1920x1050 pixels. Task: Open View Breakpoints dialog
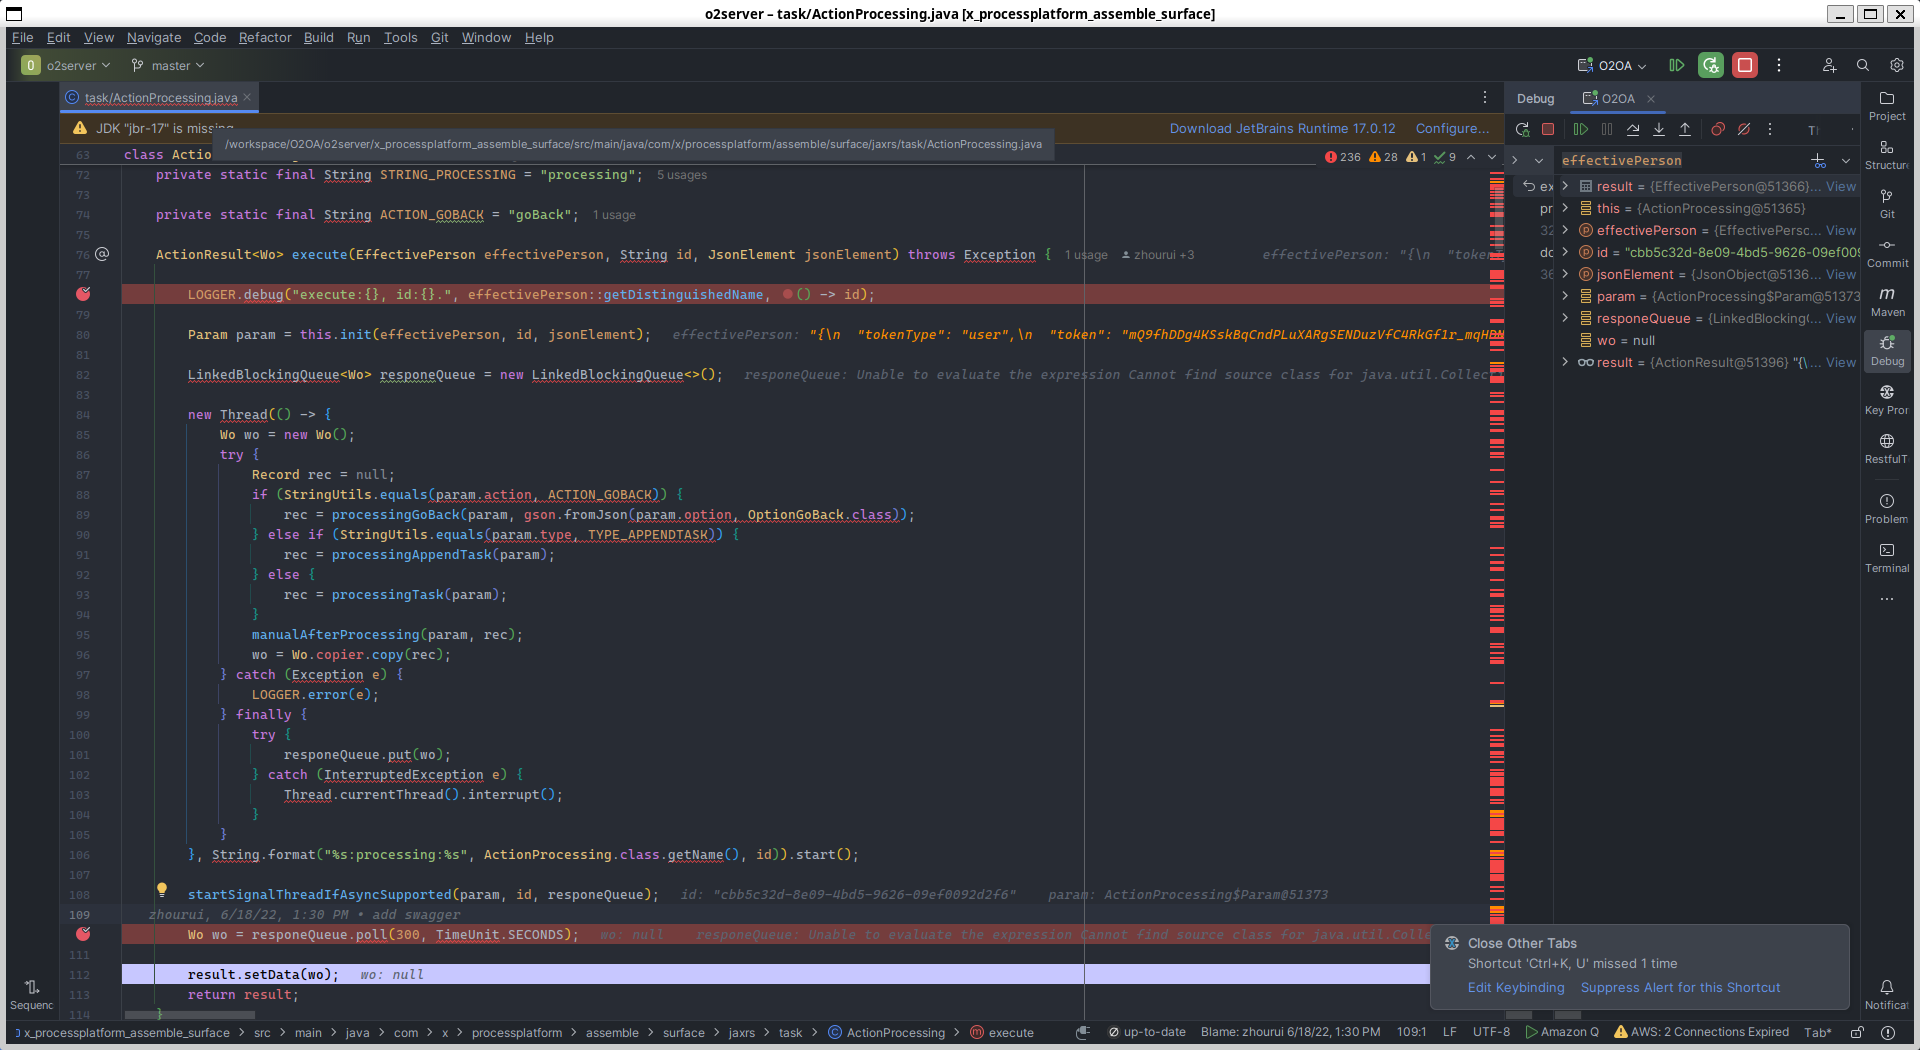coord(1717,129)
